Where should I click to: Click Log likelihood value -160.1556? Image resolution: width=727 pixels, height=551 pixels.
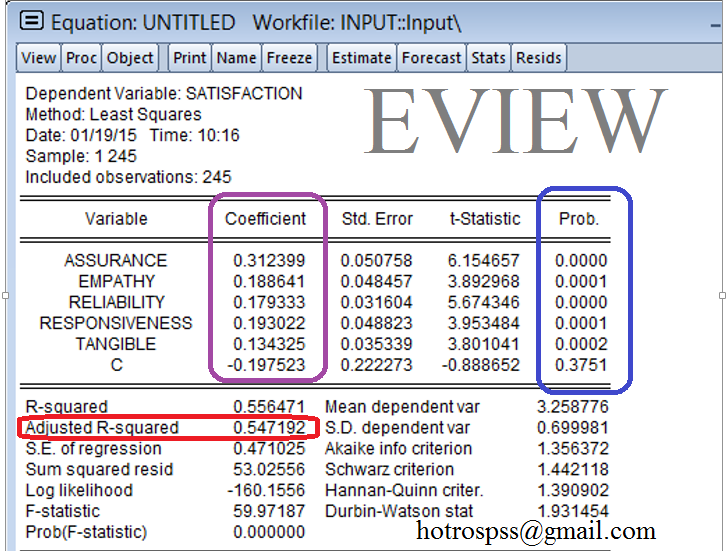266,490
